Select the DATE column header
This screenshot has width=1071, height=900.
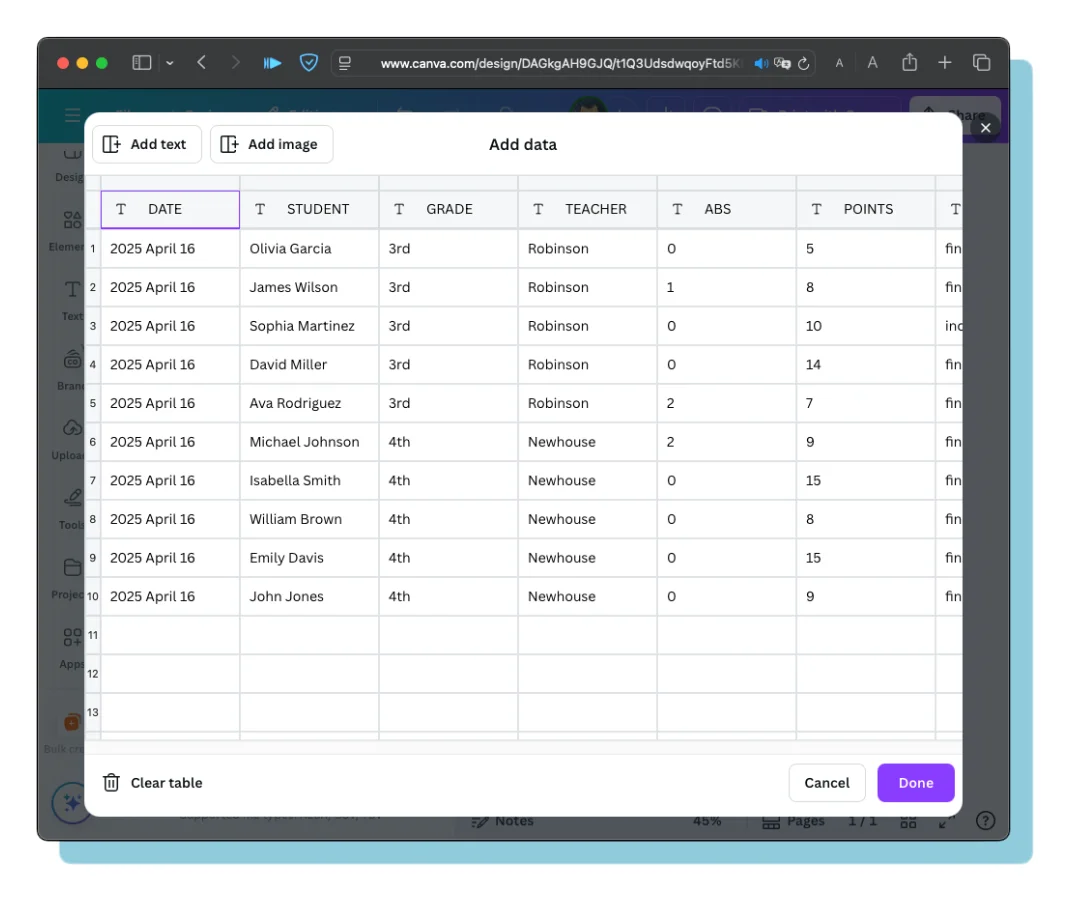click(x=170, y=209)
